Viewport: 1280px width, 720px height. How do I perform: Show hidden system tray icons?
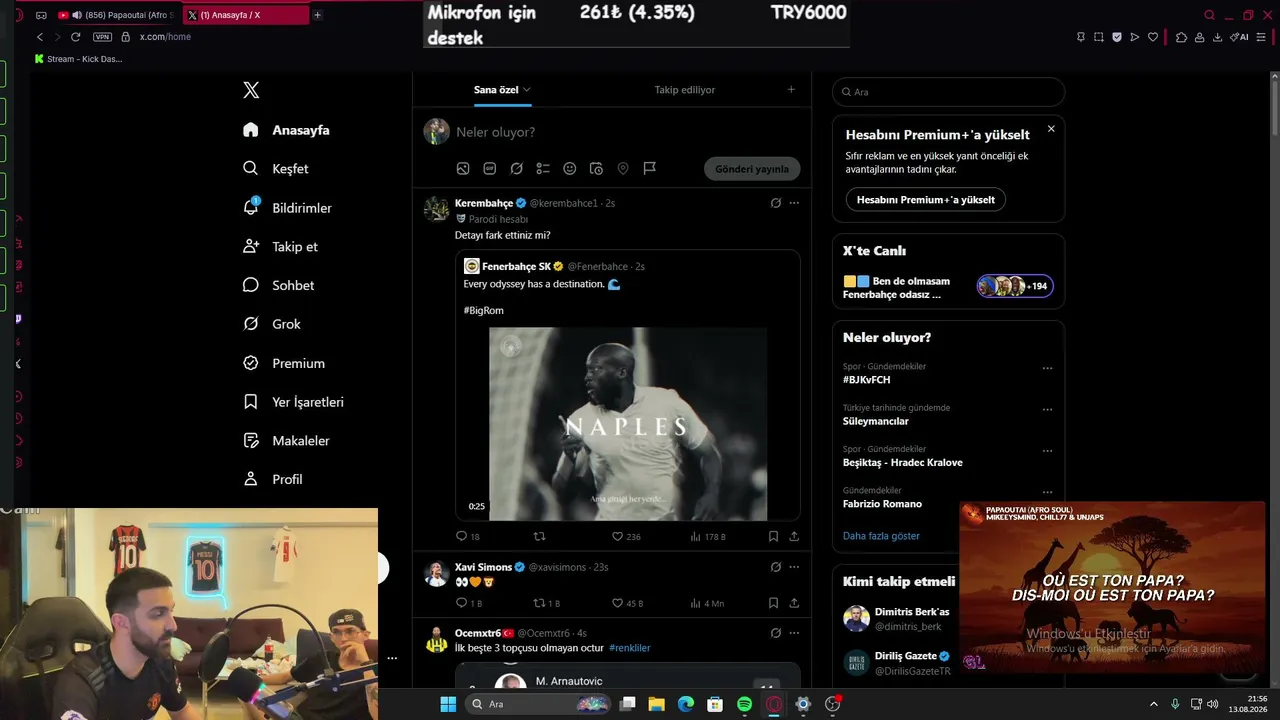click(1153, 704)
